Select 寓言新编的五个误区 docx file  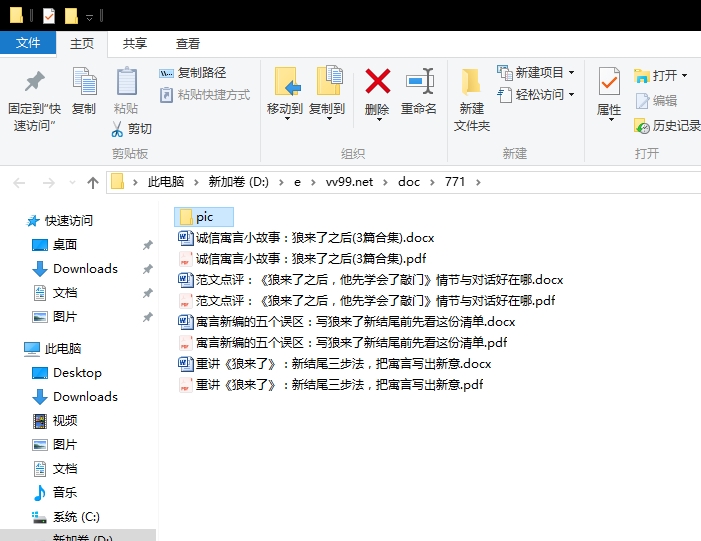347,321
